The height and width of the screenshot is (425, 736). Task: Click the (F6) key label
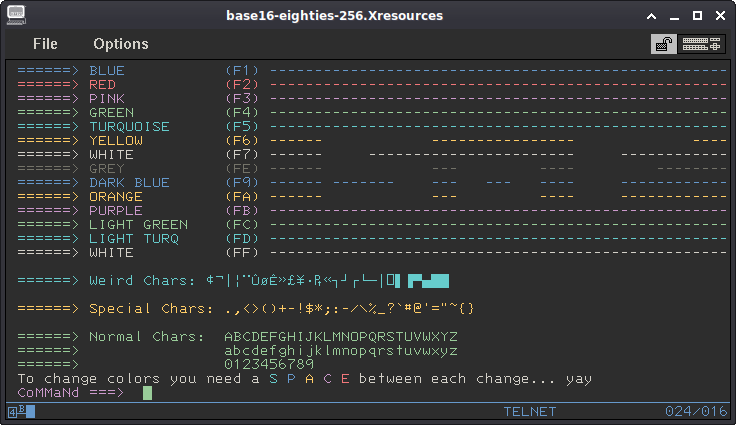[x=242, y=140]
